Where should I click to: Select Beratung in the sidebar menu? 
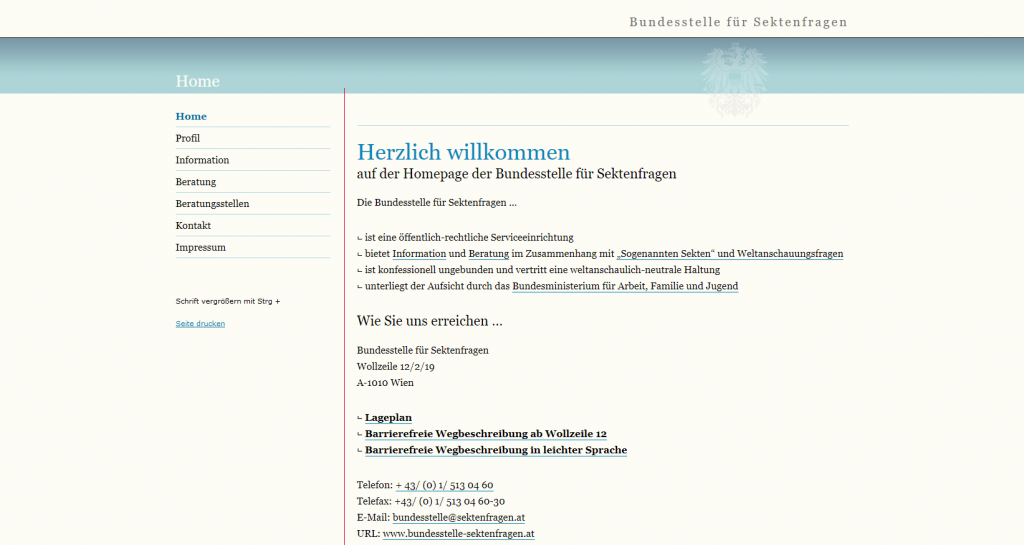[195, 182]
